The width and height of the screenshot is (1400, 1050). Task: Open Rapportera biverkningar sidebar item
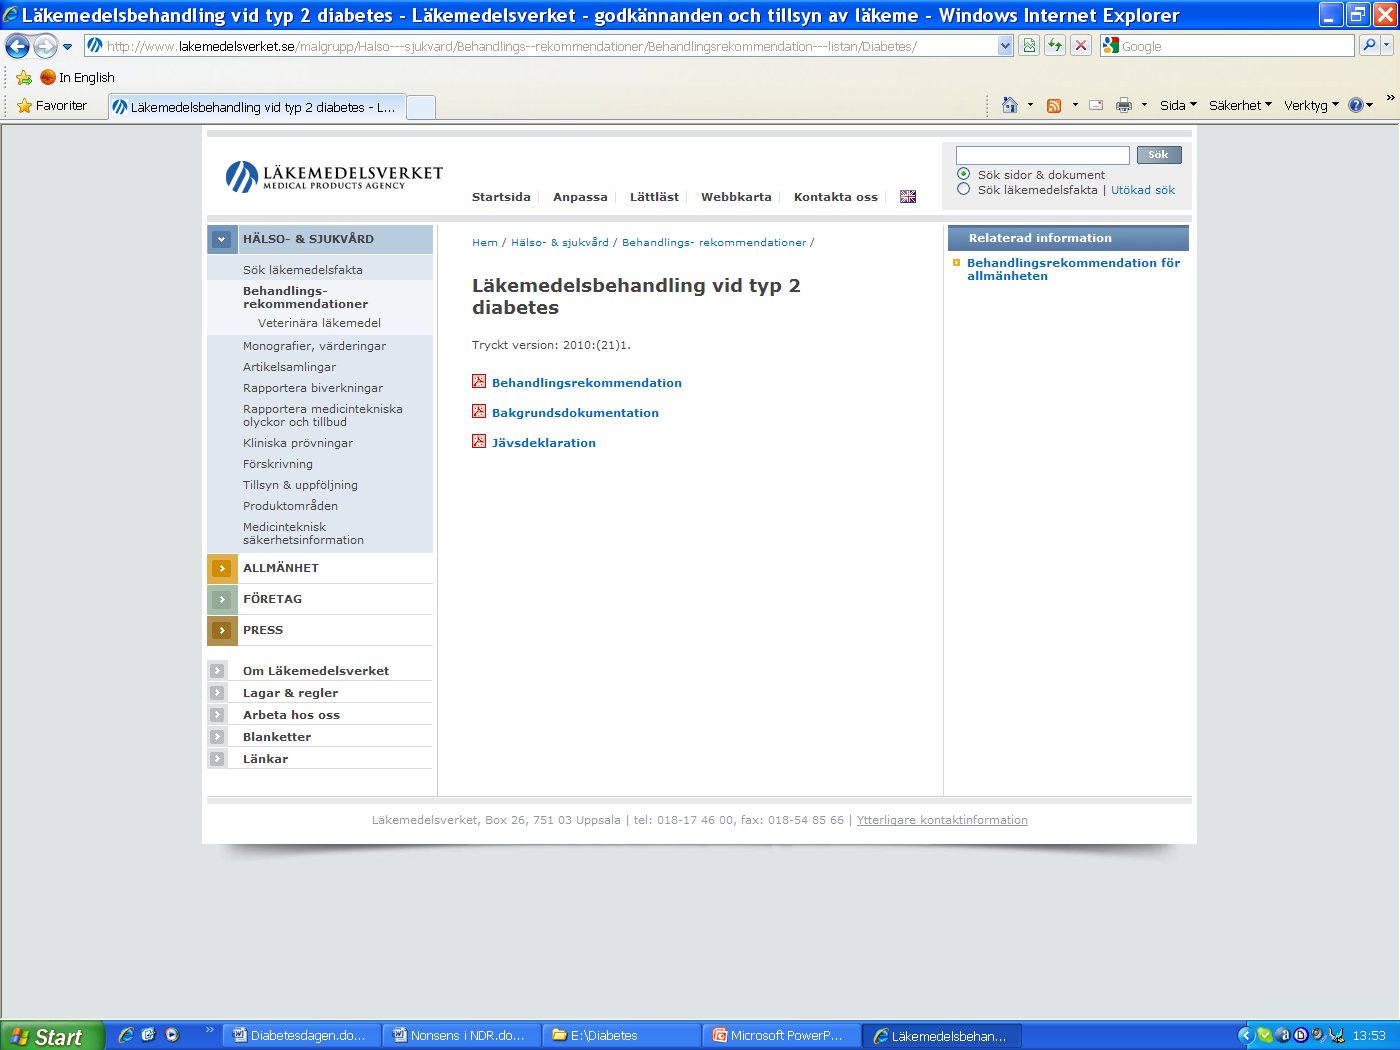tap(313, 388)
